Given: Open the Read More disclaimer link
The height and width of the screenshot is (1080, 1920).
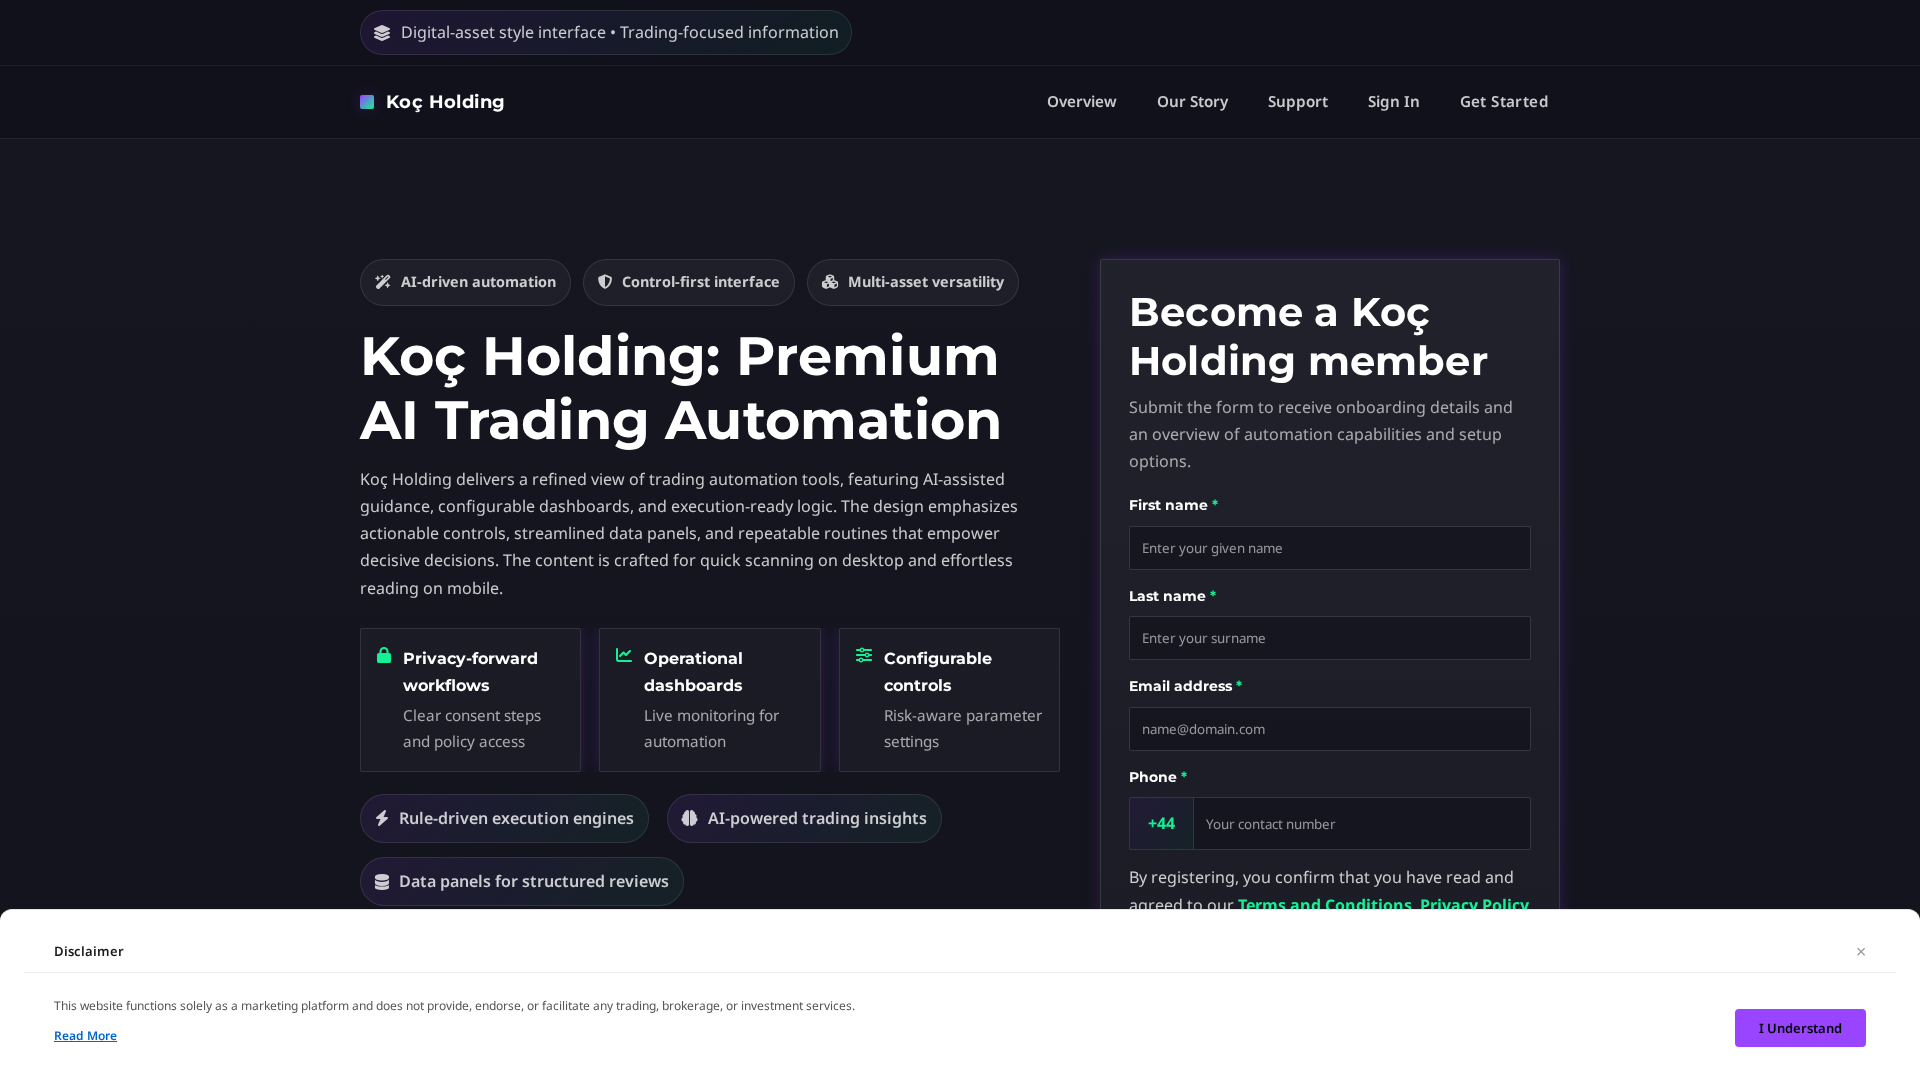Looking at the screenshot, I should (x=85, y=1035).
